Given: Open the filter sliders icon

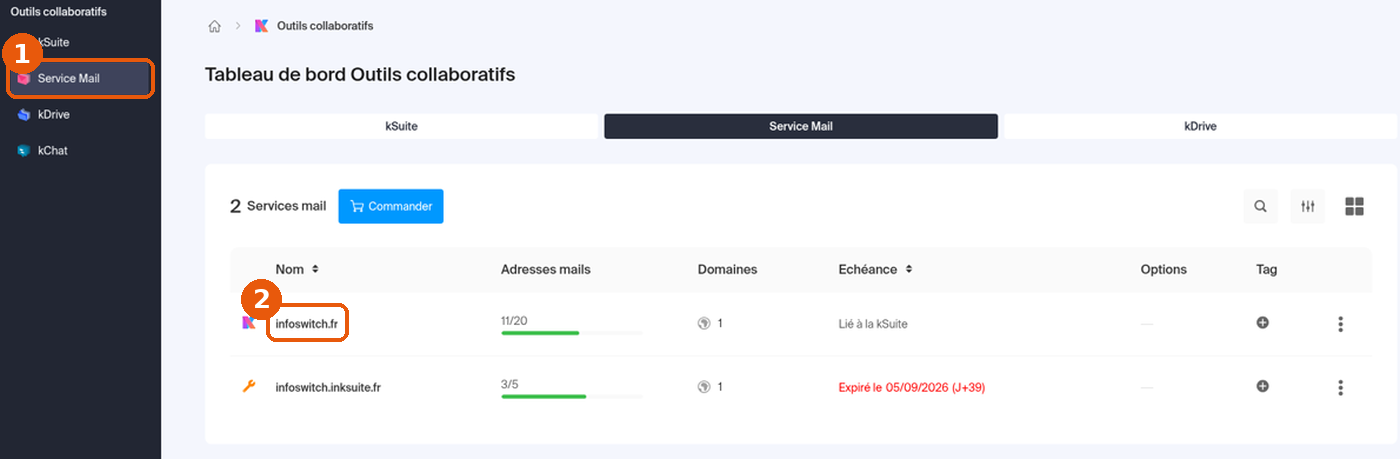Looking at the screenshot, I should 1308,206.
